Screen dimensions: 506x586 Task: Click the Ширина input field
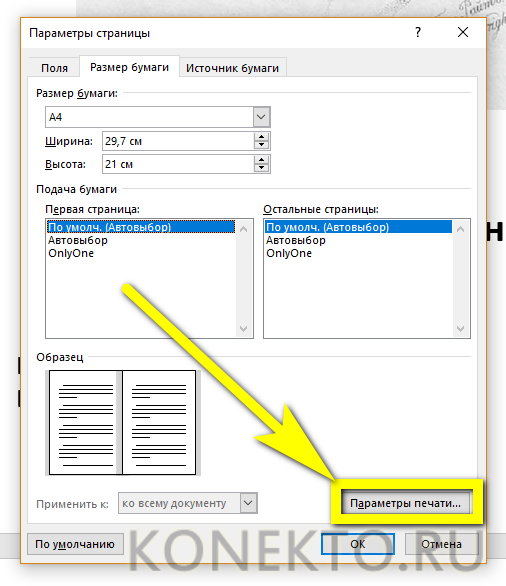[179, 141]
